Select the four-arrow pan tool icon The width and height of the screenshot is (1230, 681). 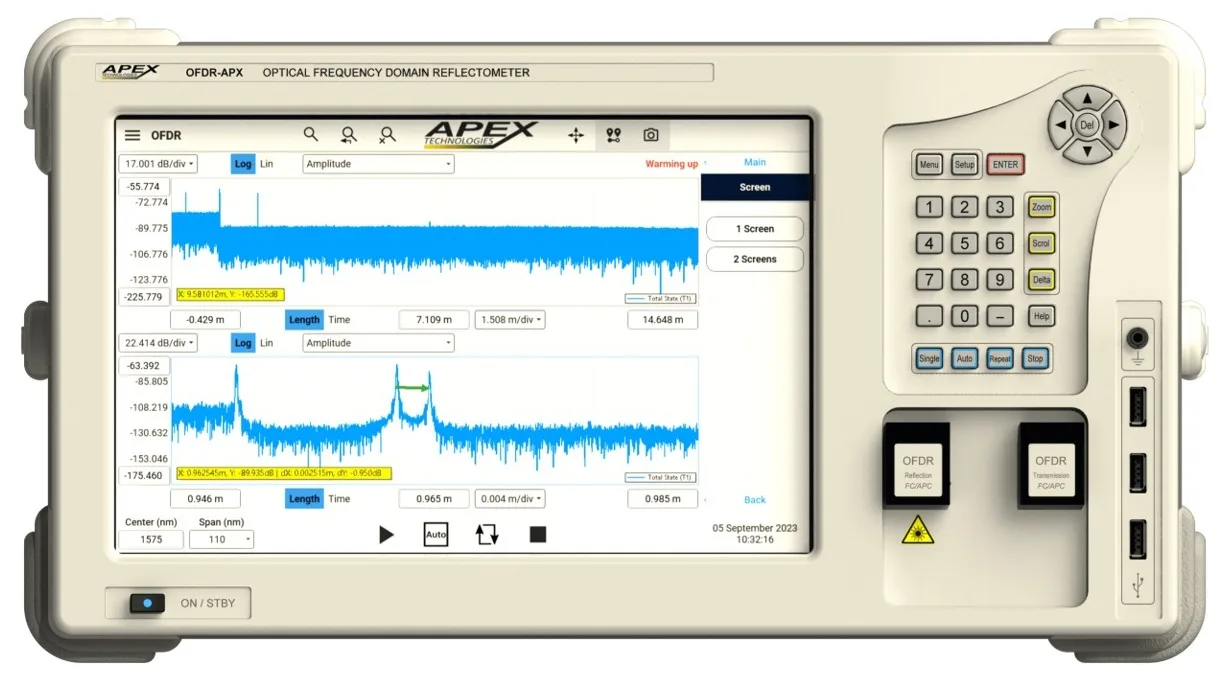point(576,135)
